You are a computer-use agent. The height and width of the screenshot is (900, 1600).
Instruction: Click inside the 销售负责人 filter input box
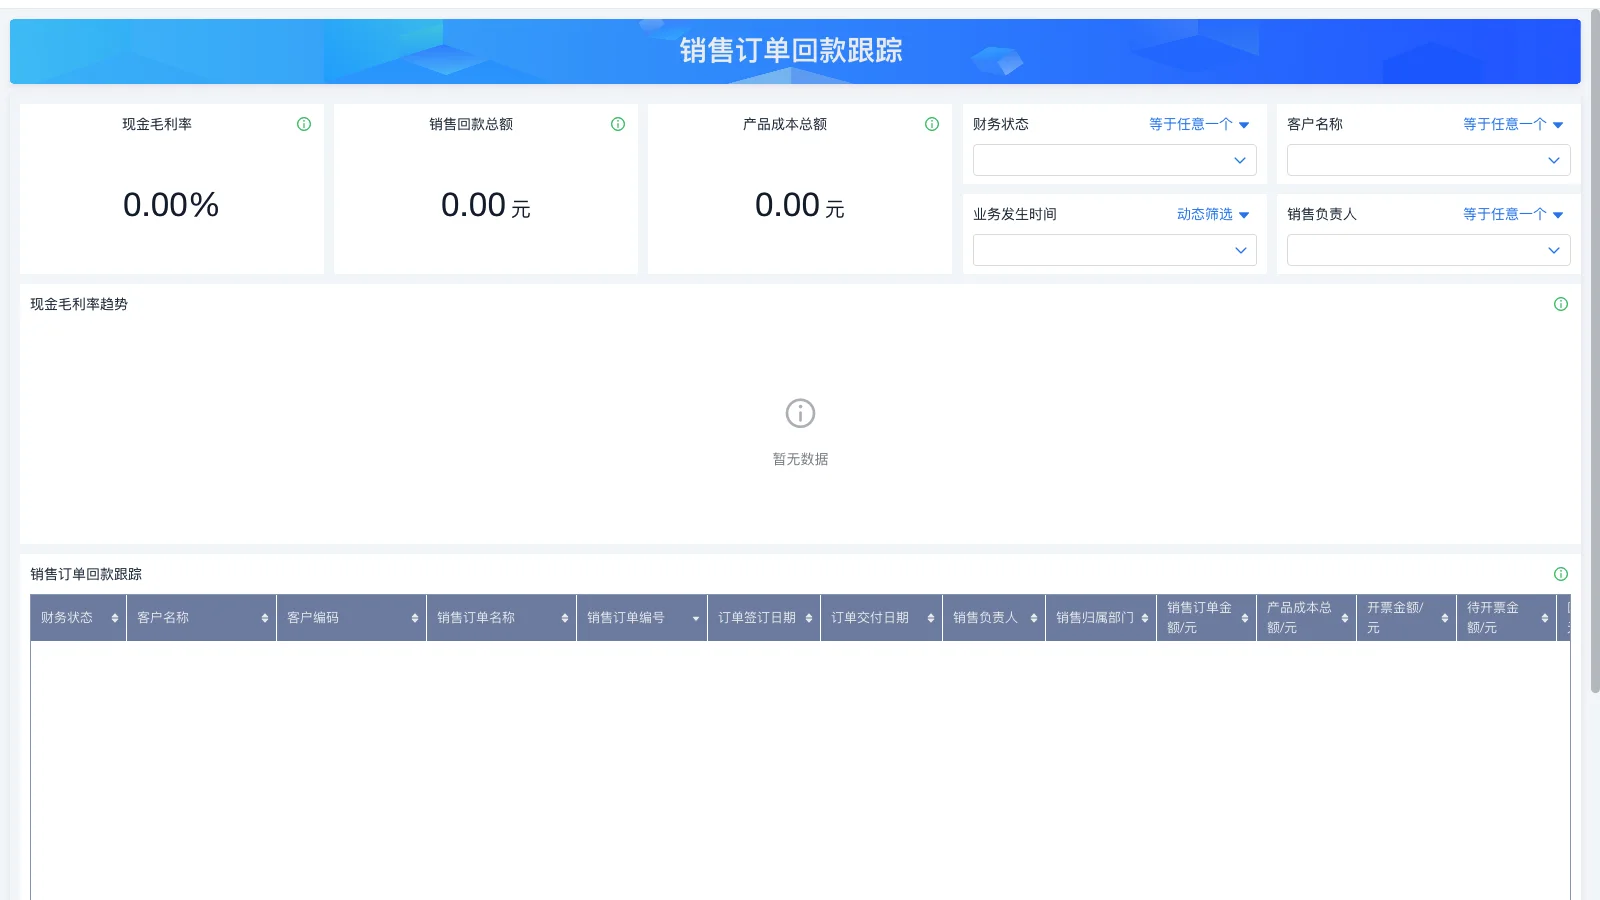pyautogui.click(x=1427, y=250)
